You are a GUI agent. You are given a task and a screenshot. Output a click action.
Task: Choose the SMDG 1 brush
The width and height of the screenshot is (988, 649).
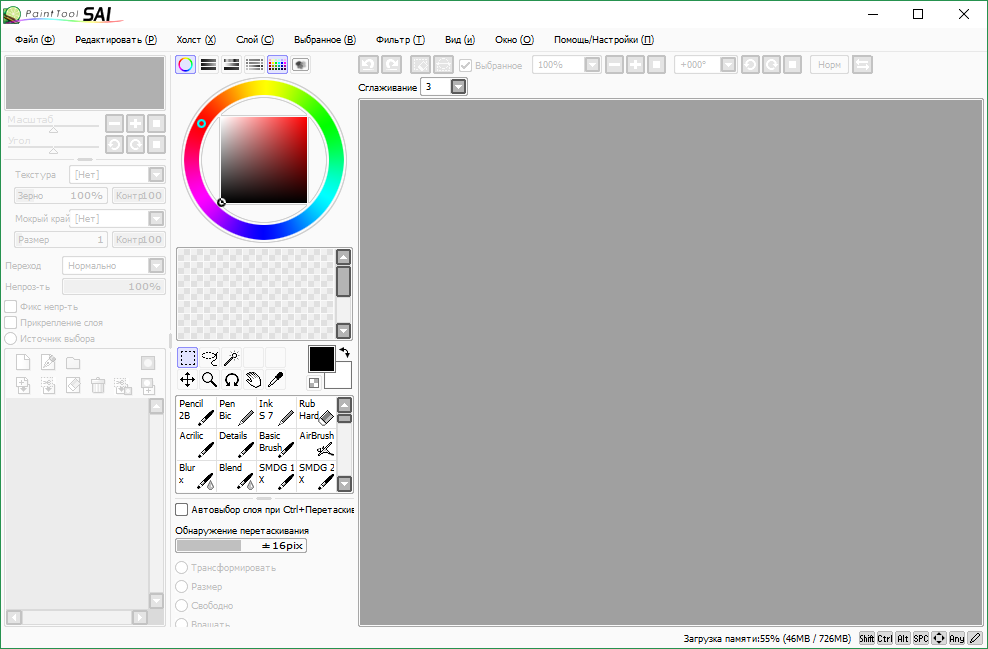(x=276, y=476)
